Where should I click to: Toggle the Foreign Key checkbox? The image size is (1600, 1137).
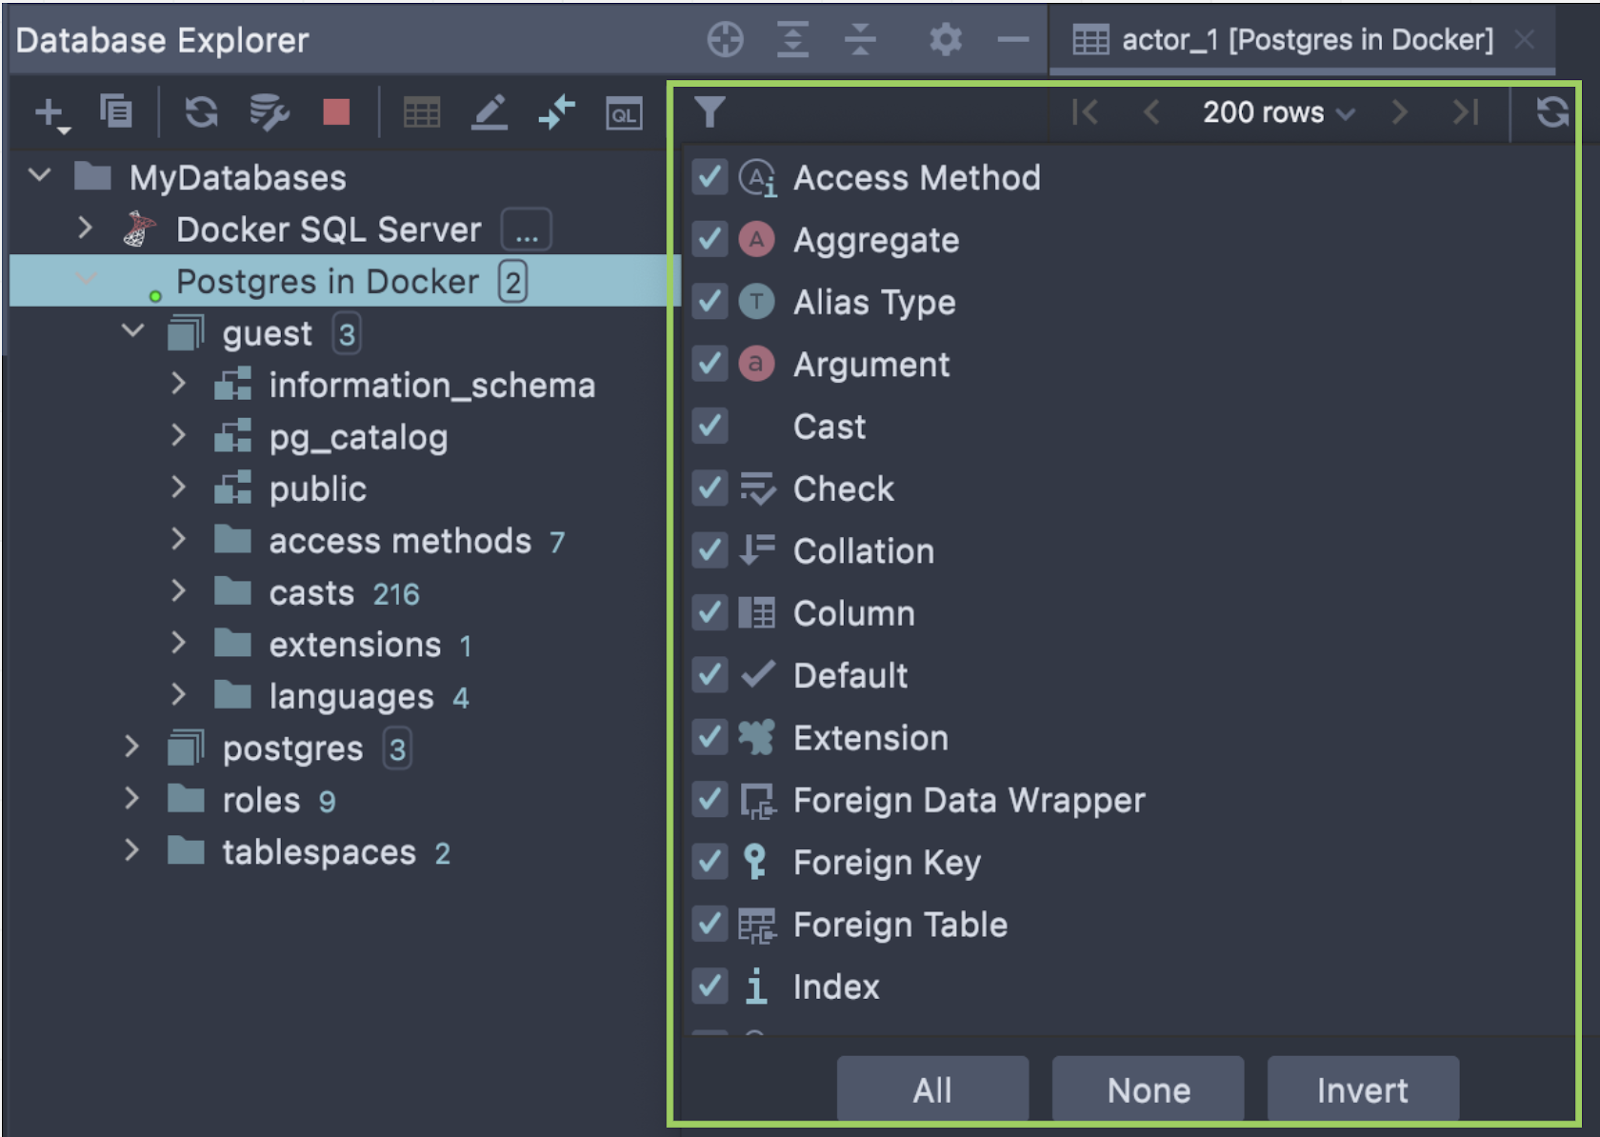(x=710, y=862)
